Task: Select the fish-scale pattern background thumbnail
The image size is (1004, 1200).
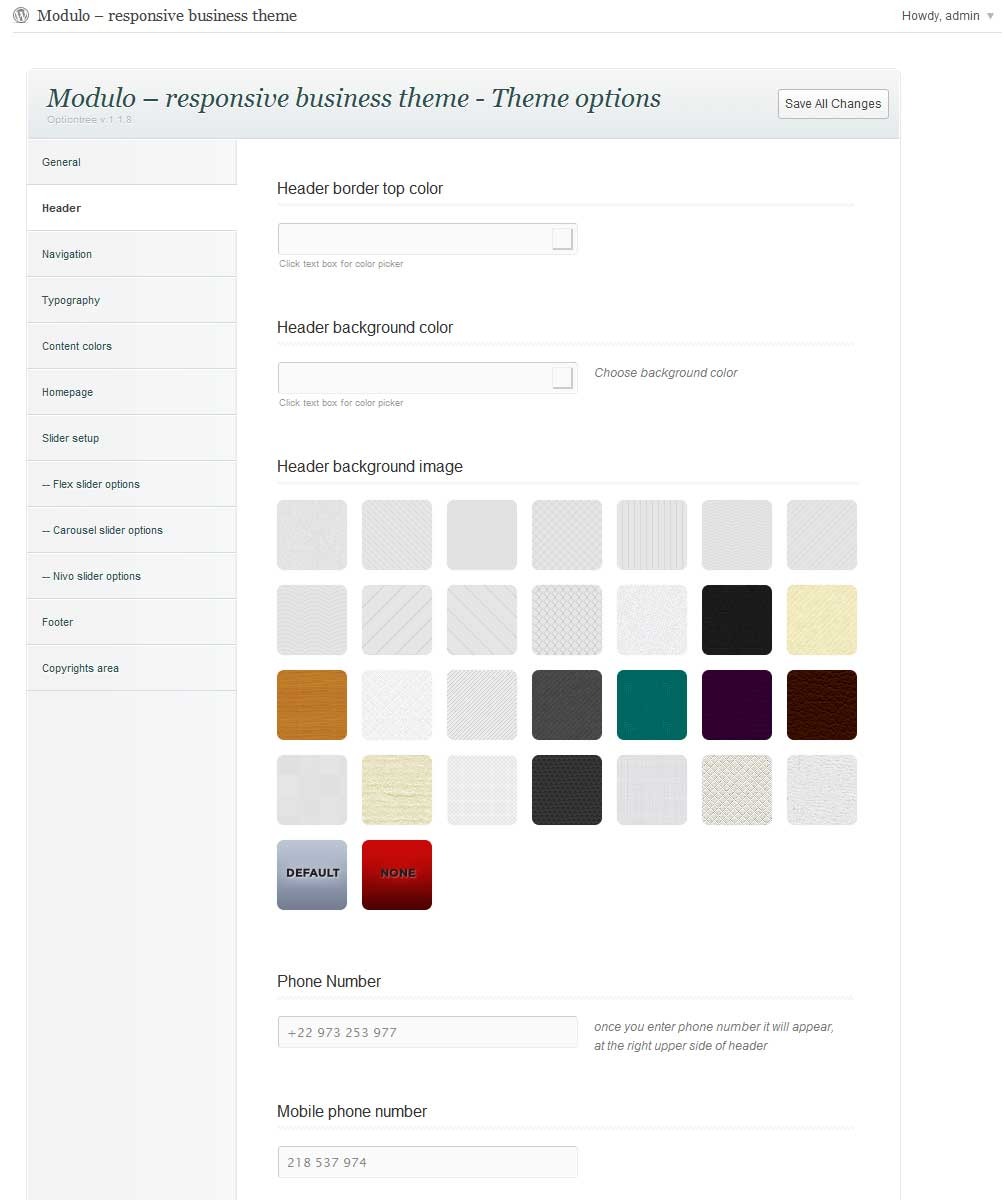Action: point(567,620)
